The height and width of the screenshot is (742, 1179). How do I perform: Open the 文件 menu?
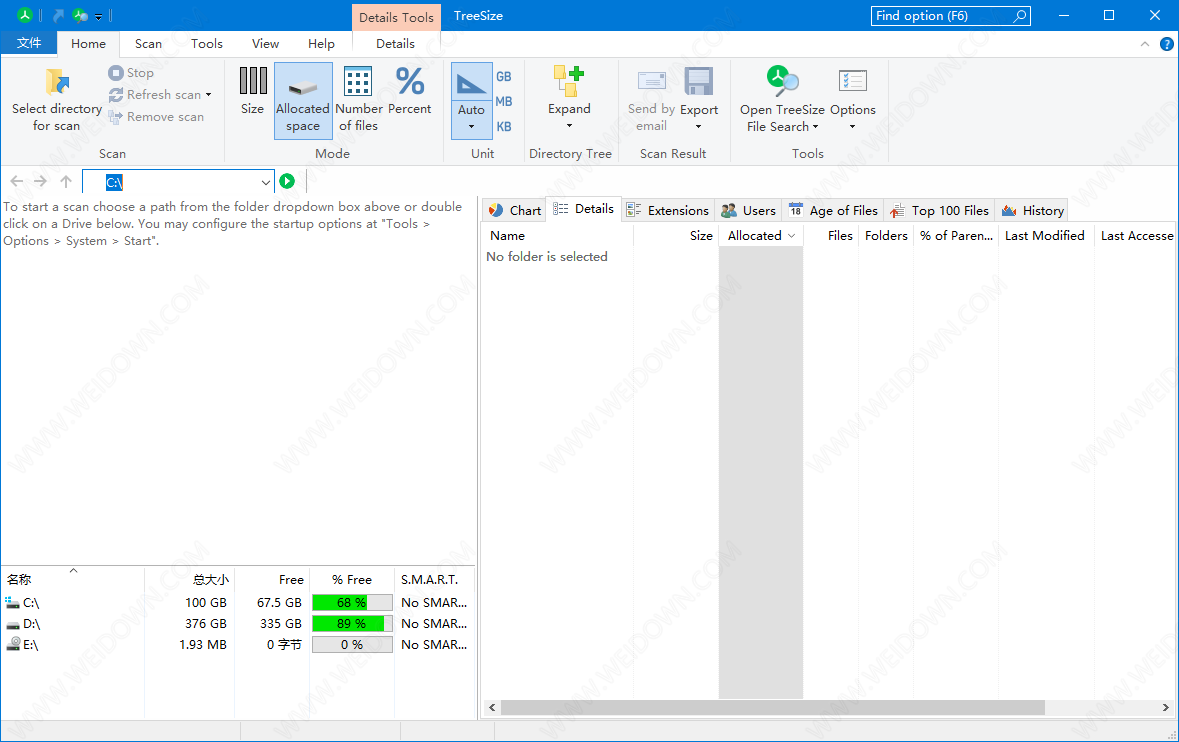29,43
